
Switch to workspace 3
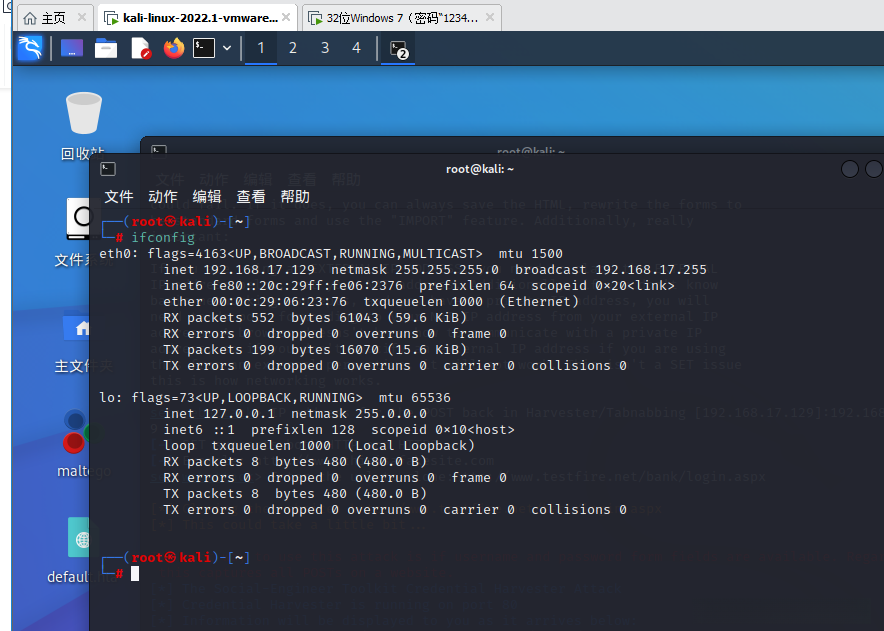325,48
